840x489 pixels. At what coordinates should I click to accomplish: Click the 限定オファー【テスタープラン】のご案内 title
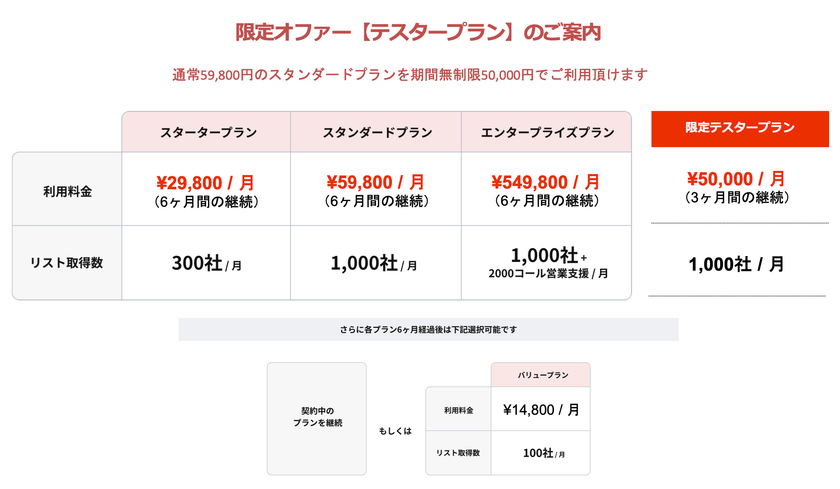coord(418,32)
